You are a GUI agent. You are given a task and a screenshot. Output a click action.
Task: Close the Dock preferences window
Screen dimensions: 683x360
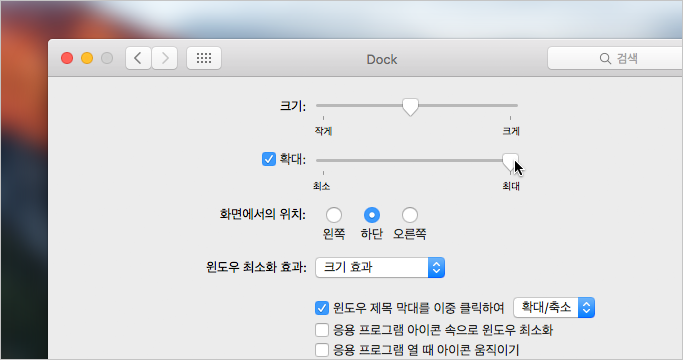67,58
